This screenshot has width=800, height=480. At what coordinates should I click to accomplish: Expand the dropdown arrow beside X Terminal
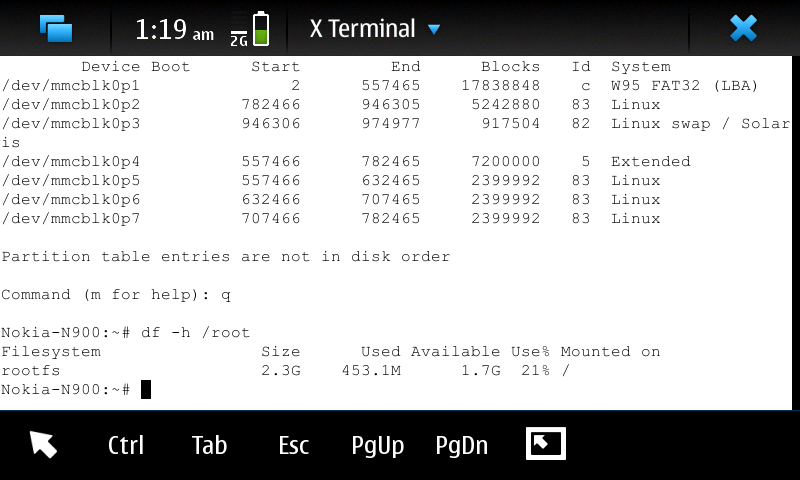point(434,30)
